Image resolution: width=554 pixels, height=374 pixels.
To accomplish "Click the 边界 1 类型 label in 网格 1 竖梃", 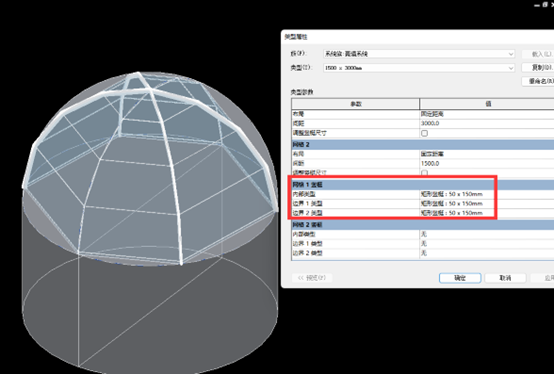I will (307, 203).
